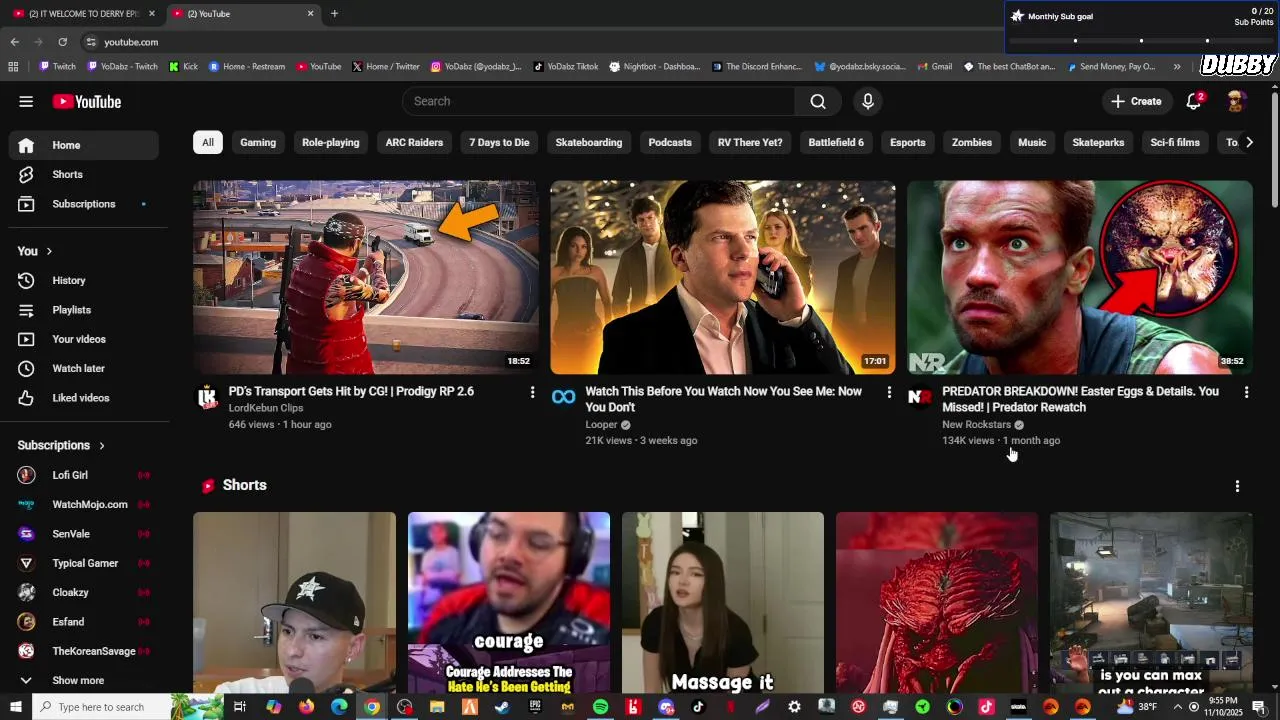This screenshot has width=1280, height=720.
Task: Select the Gaming filter chip
Action: (x=258, y=142)
